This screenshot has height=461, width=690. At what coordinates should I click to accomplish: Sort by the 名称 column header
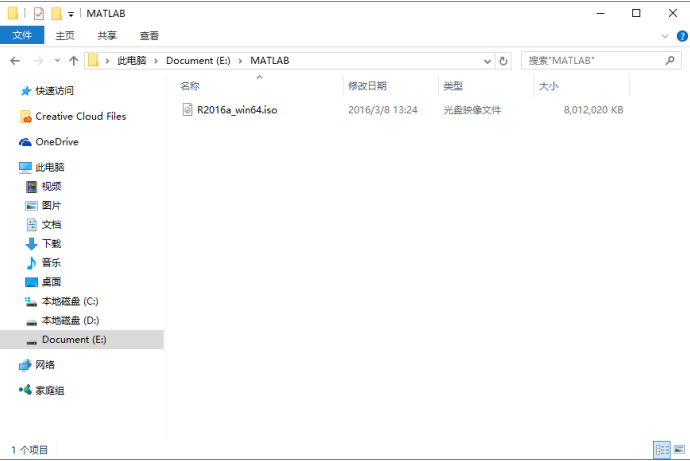(x=190, y=86)
